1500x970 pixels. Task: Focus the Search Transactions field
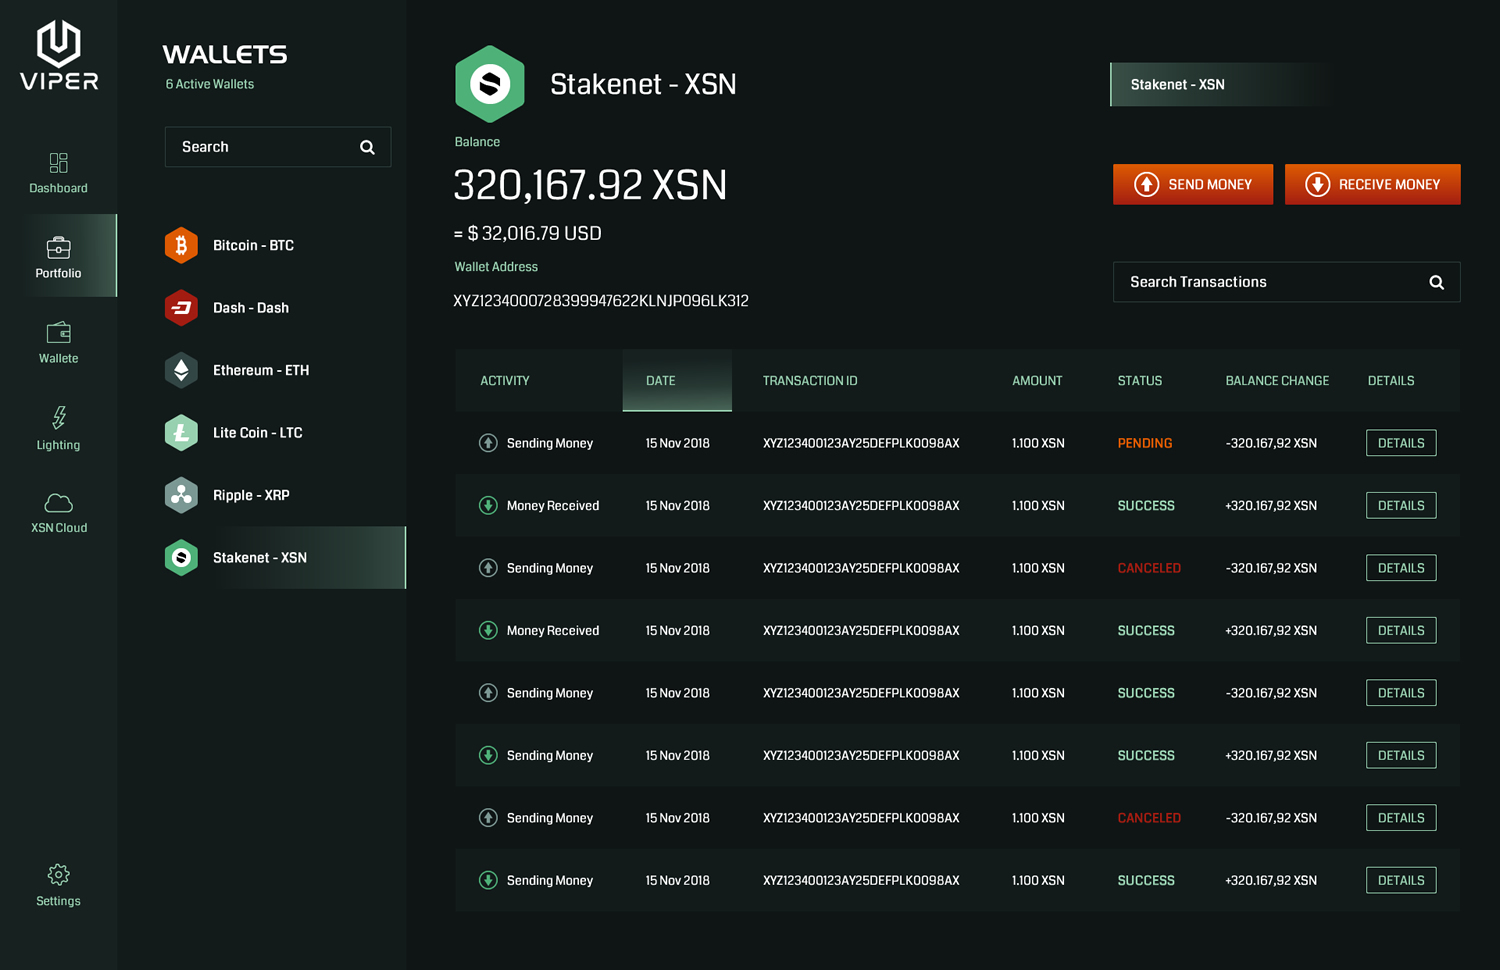click(1287, 282)
